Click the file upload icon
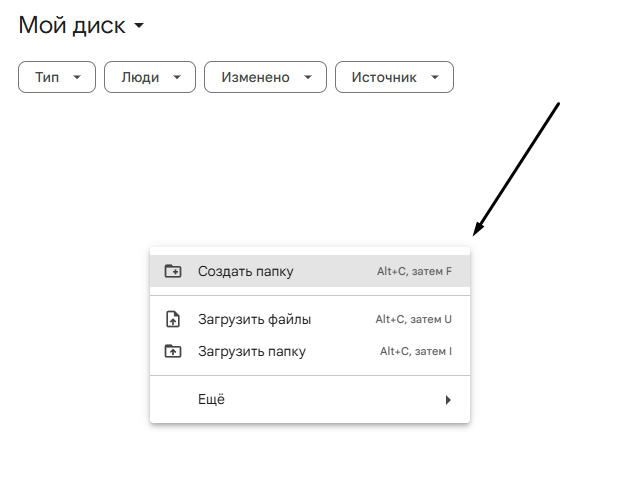624x486 pixels. tap(173, 319)
